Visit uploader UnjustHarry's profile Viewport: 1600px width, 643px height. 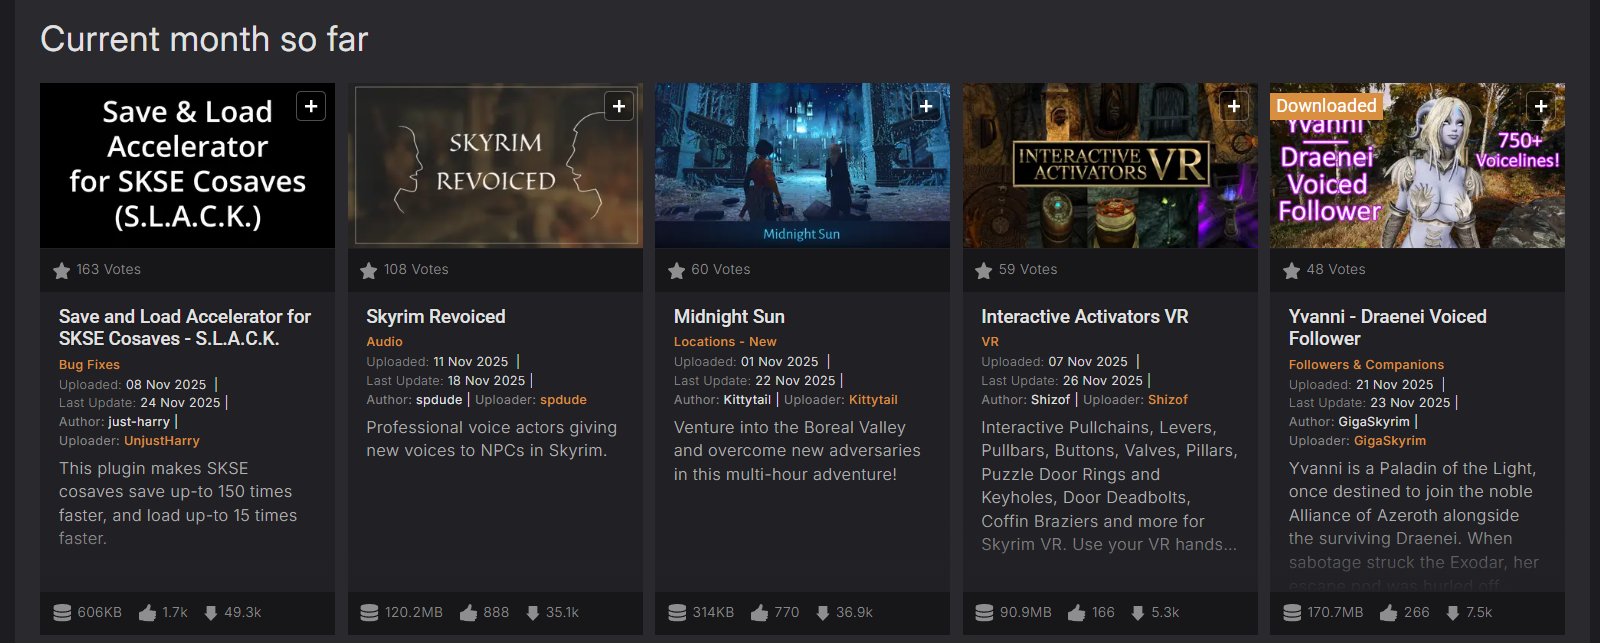click(162, 441)
